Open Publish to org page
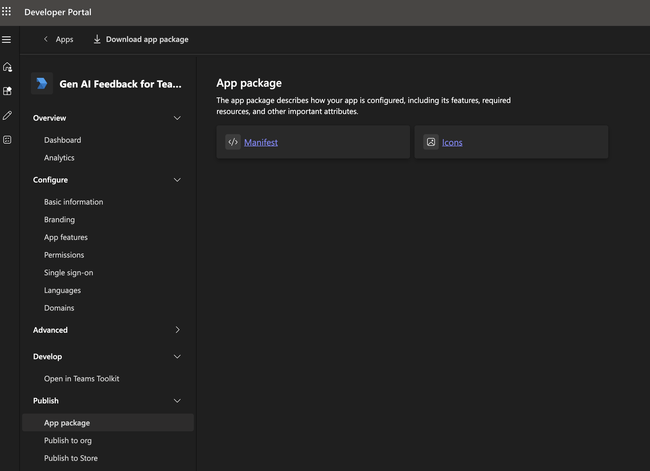Viewport: 650px width, 471px height. (68, 440)
